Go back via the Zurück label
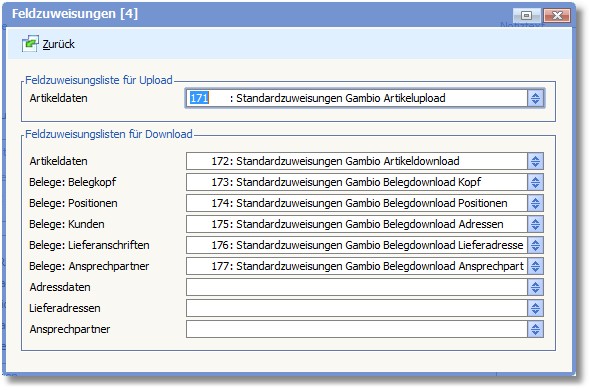Image resolution: width=590 pixels, height=390 pixels. (x=58, y=44)
